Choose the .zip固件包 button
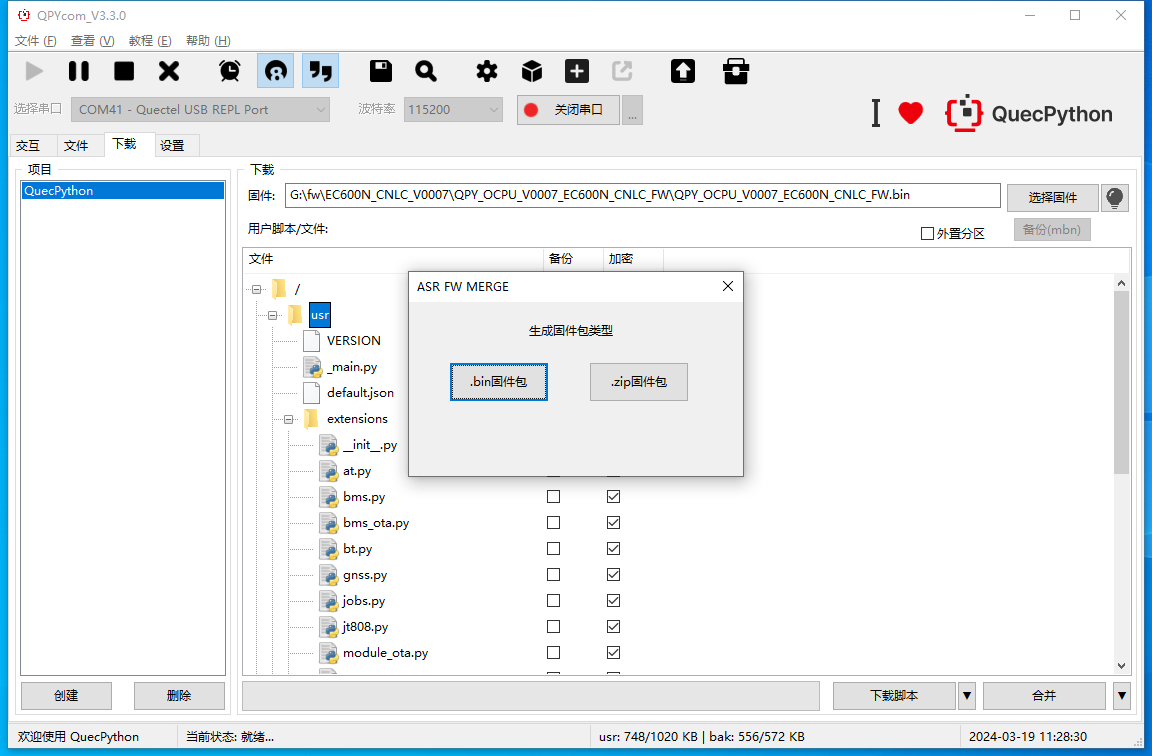1152x756 pixels. coord(638,382)
